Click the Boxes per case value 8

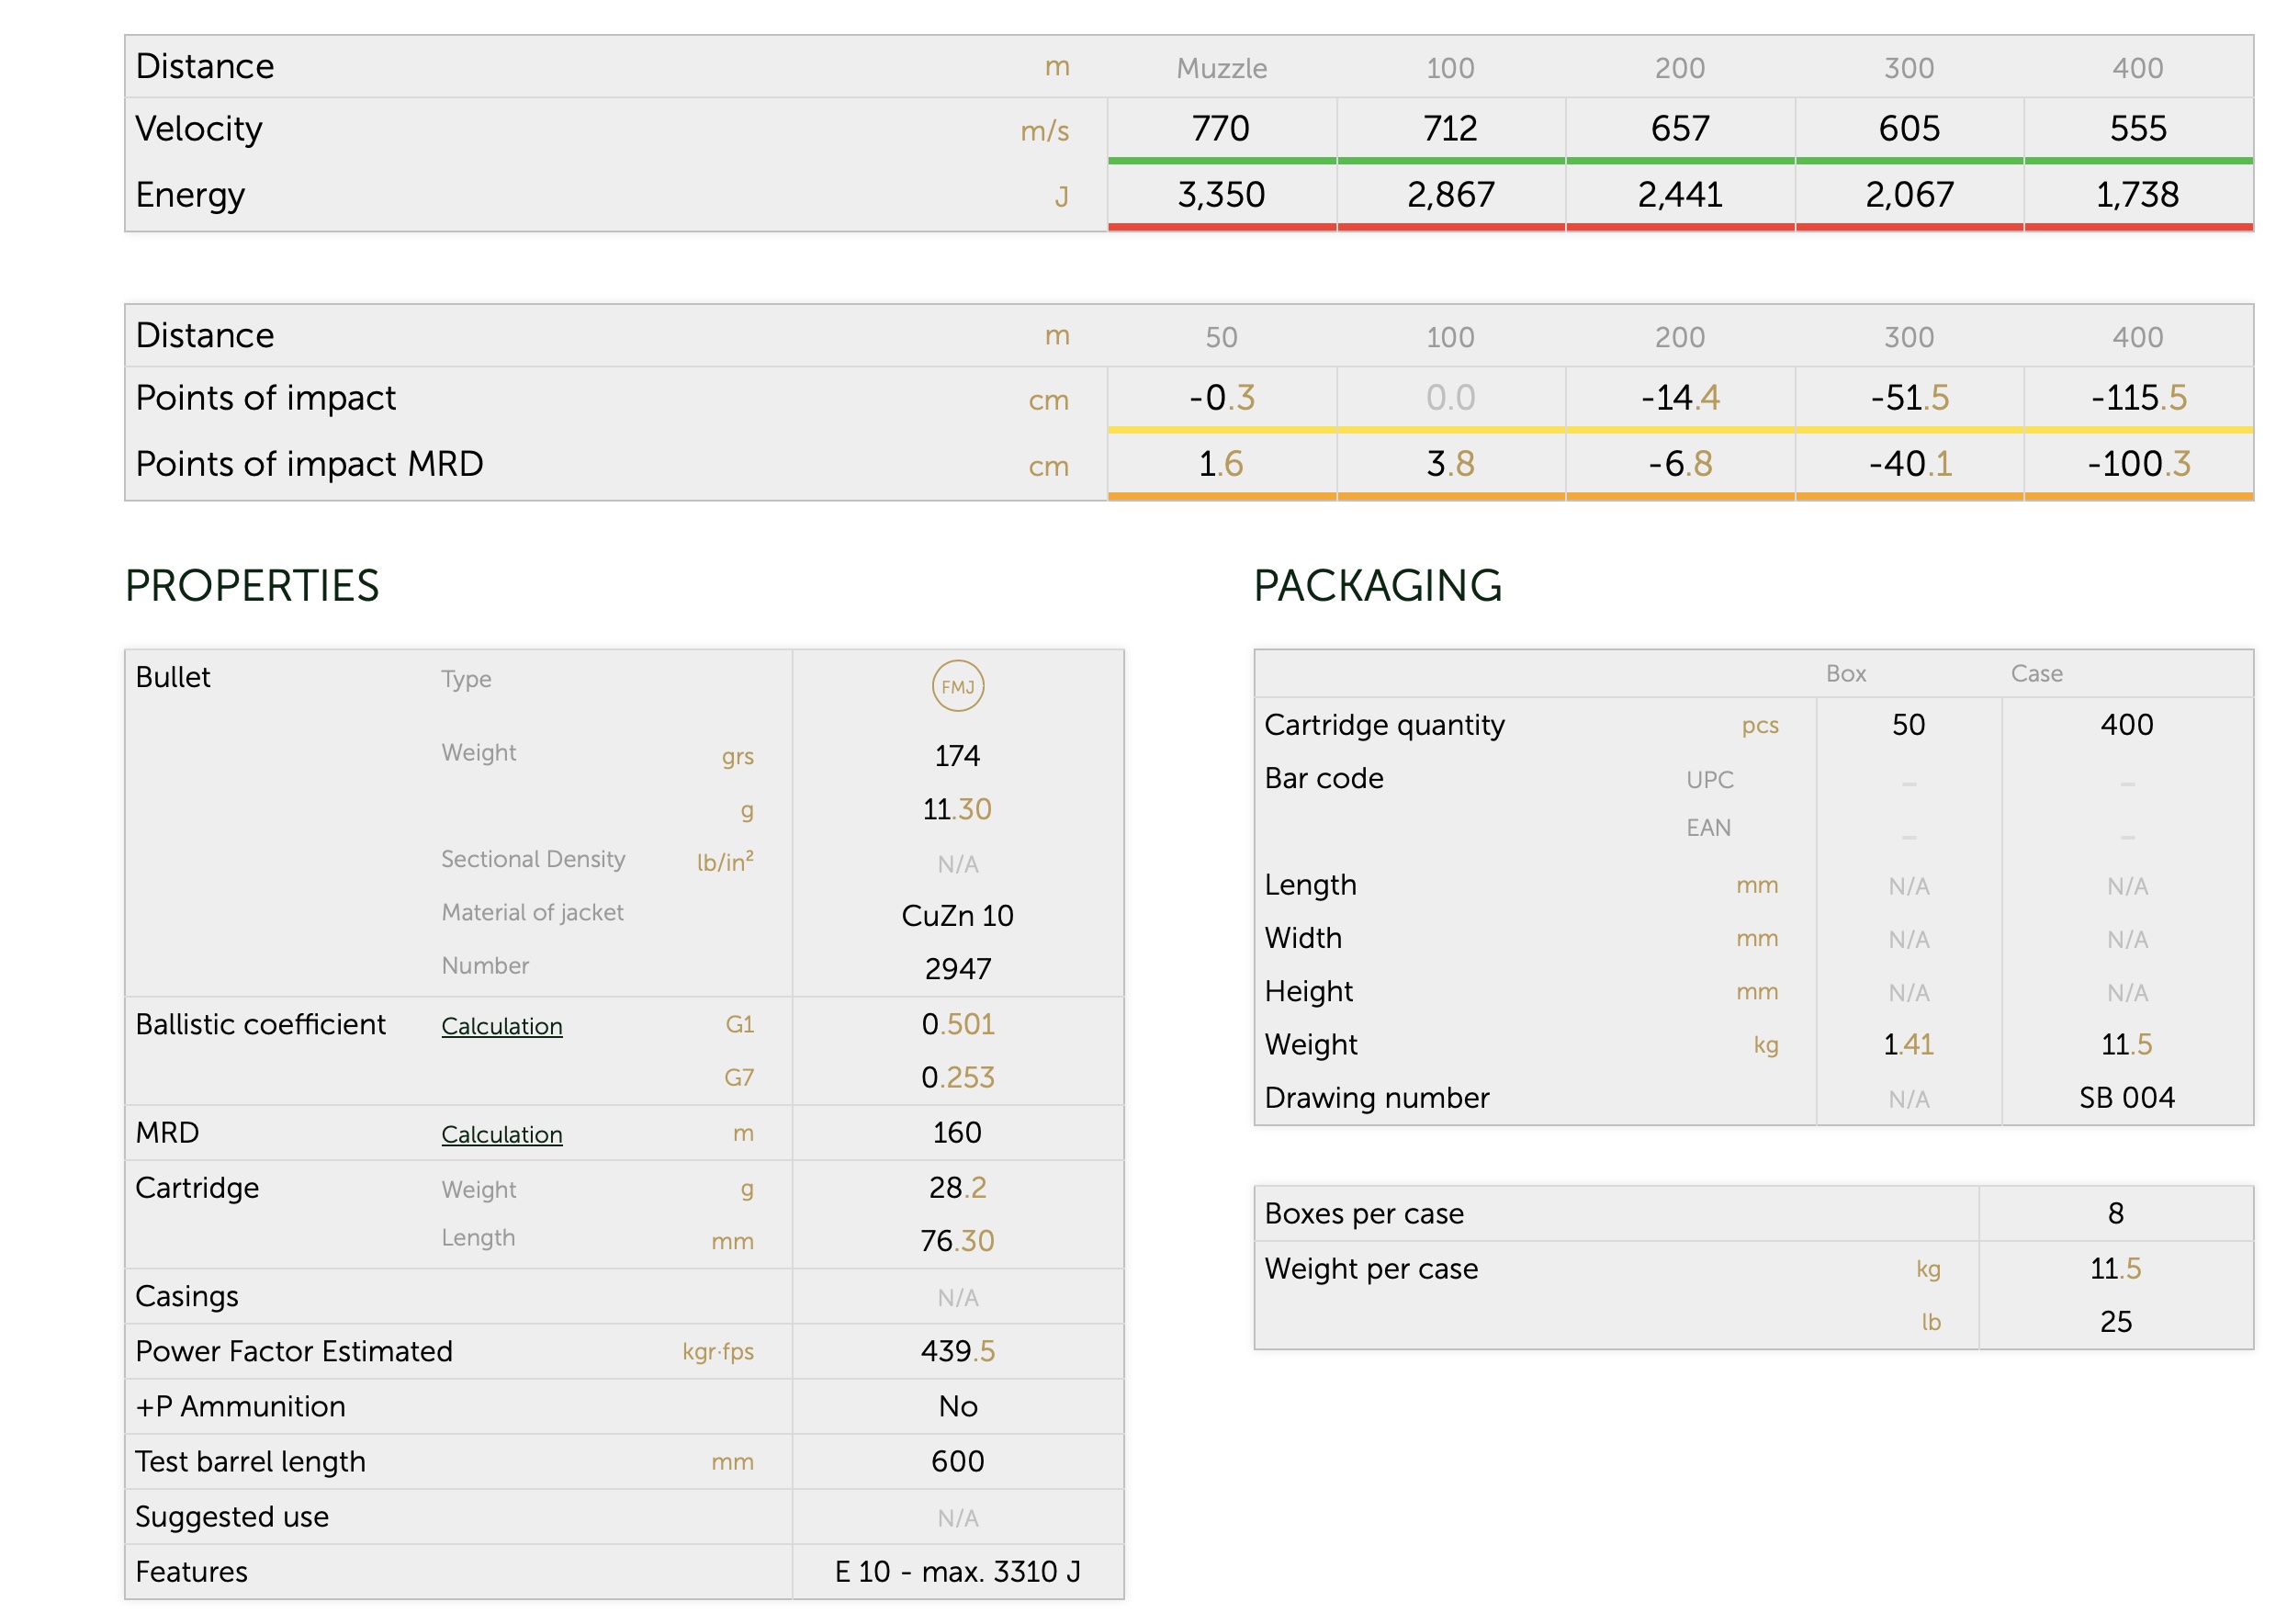coord(2115,1213)
